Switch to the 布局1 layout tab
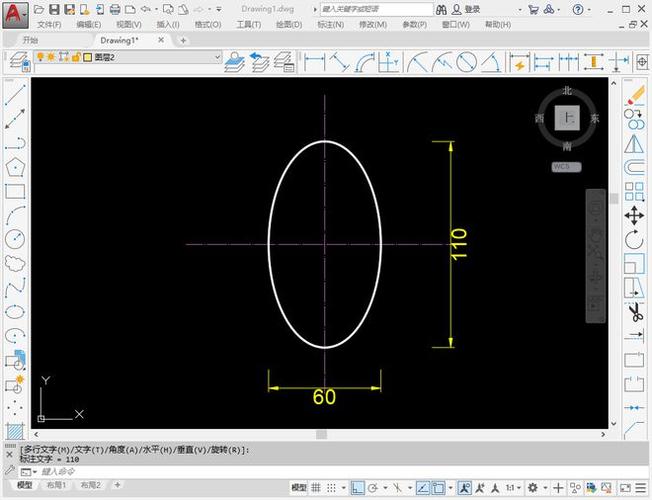This screenshot has height=500, width=652. point(59,485)
